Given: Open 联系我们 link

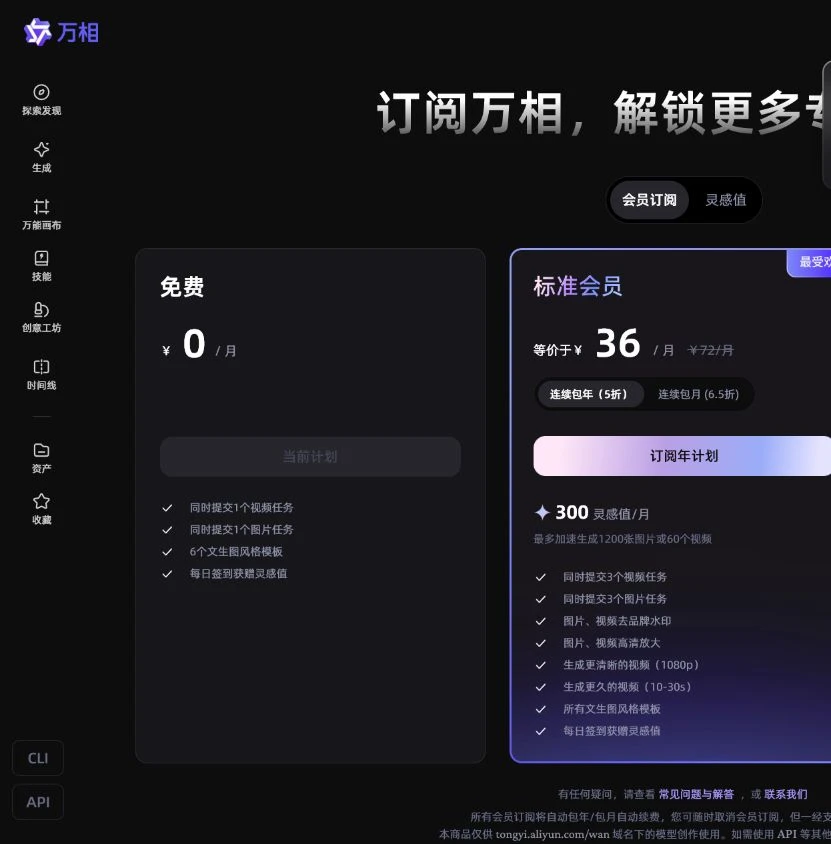Looking at the screenshot, I should tap(785, 794).
